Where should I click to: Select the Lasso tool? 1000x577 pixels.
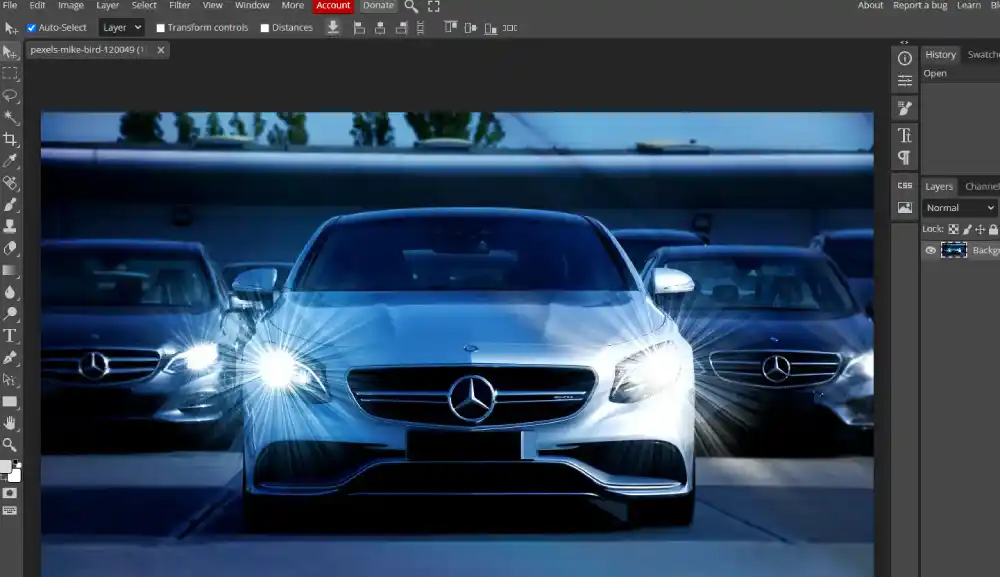tap(10, 96)
